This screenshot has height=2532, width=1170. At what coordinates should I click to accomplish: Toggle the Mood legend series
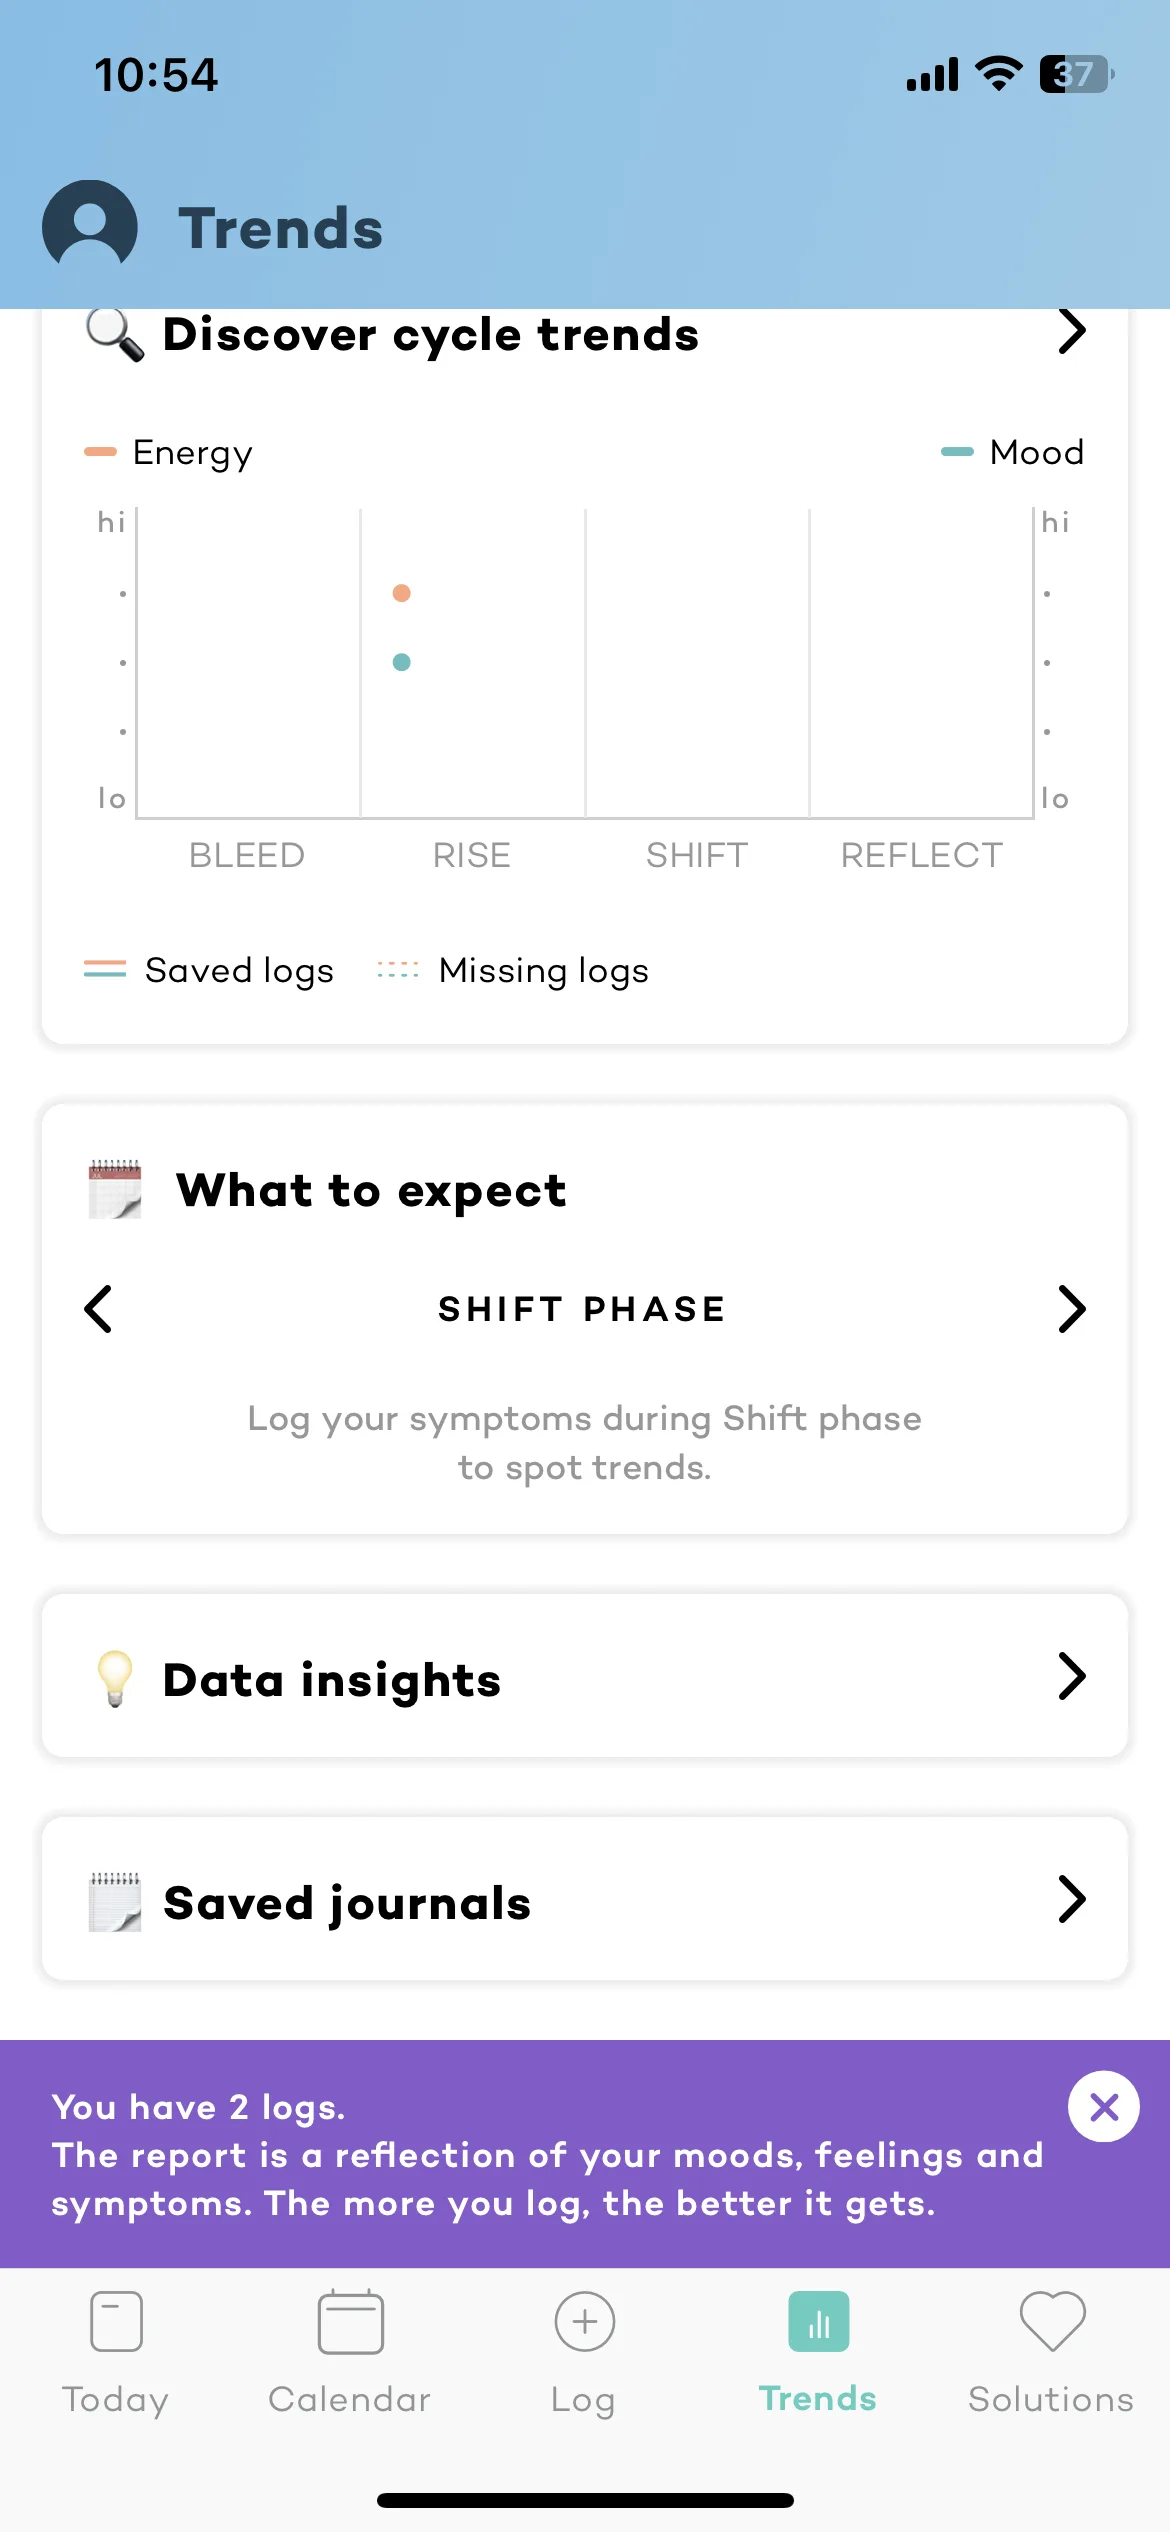pos(1012,452)
